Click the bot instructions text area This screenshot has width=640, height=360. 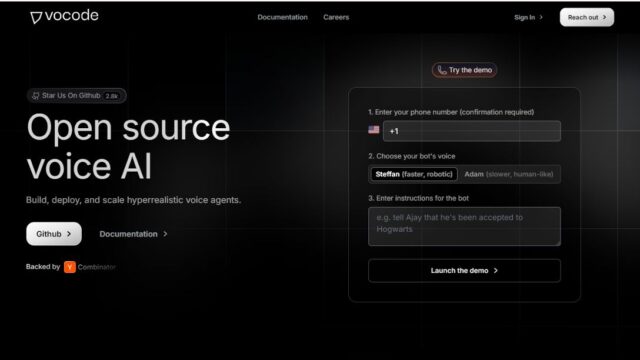pyautogui.click(x=464, y=227)
